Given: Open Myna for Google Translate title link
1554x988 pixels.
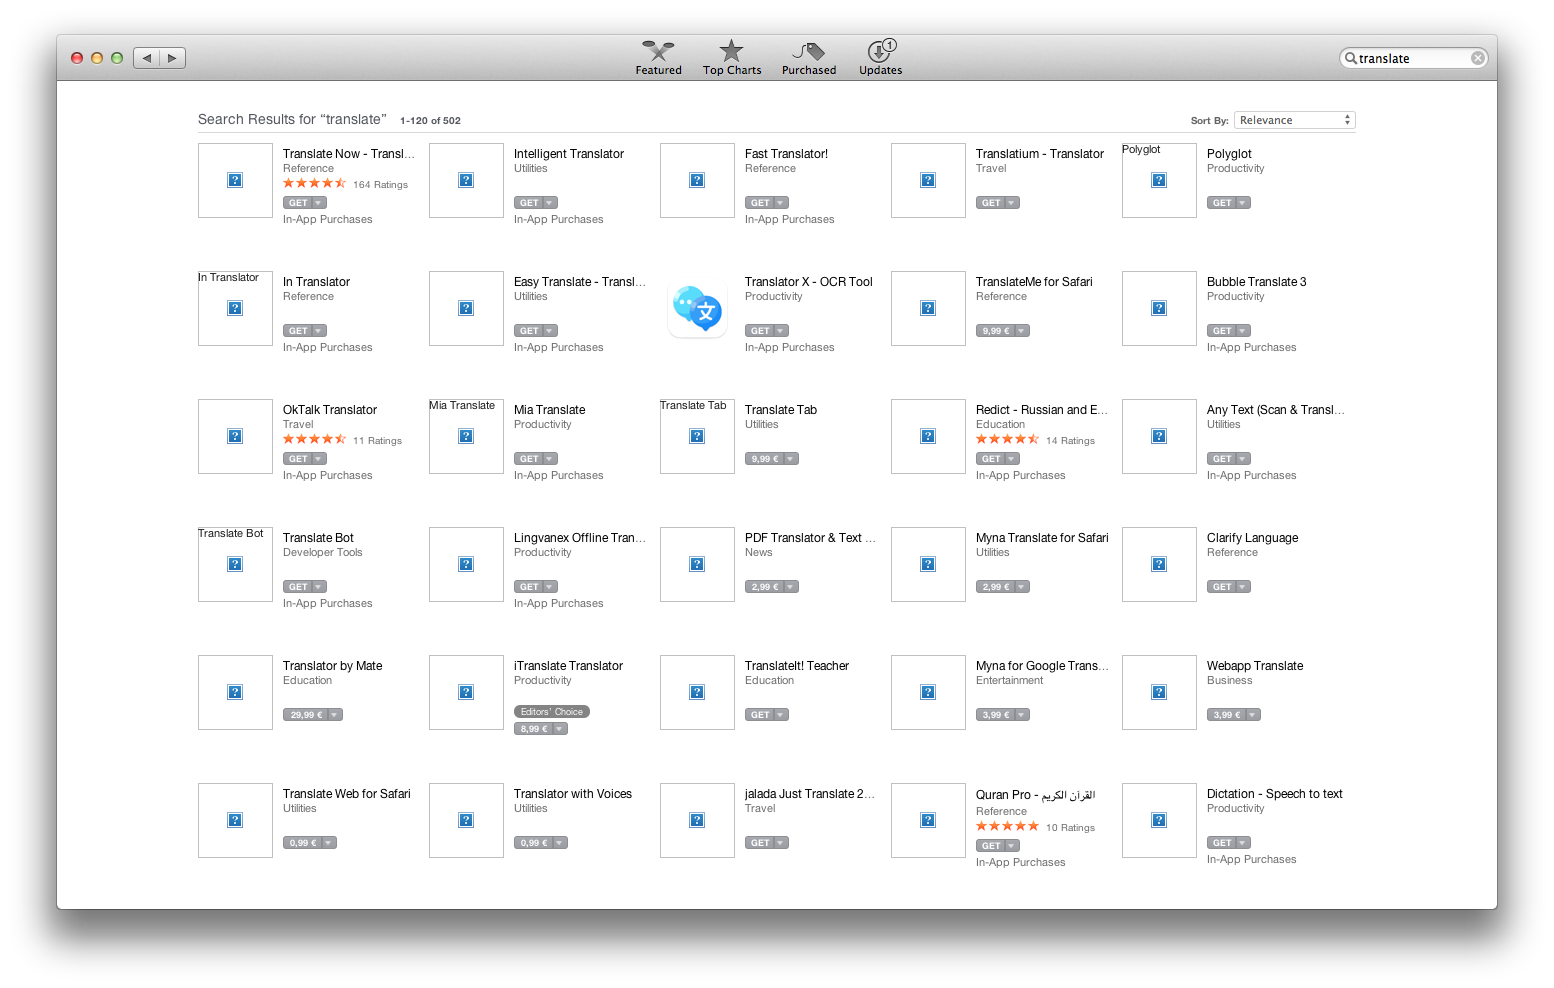Looking at the screenshot, I should (1042, 666).
